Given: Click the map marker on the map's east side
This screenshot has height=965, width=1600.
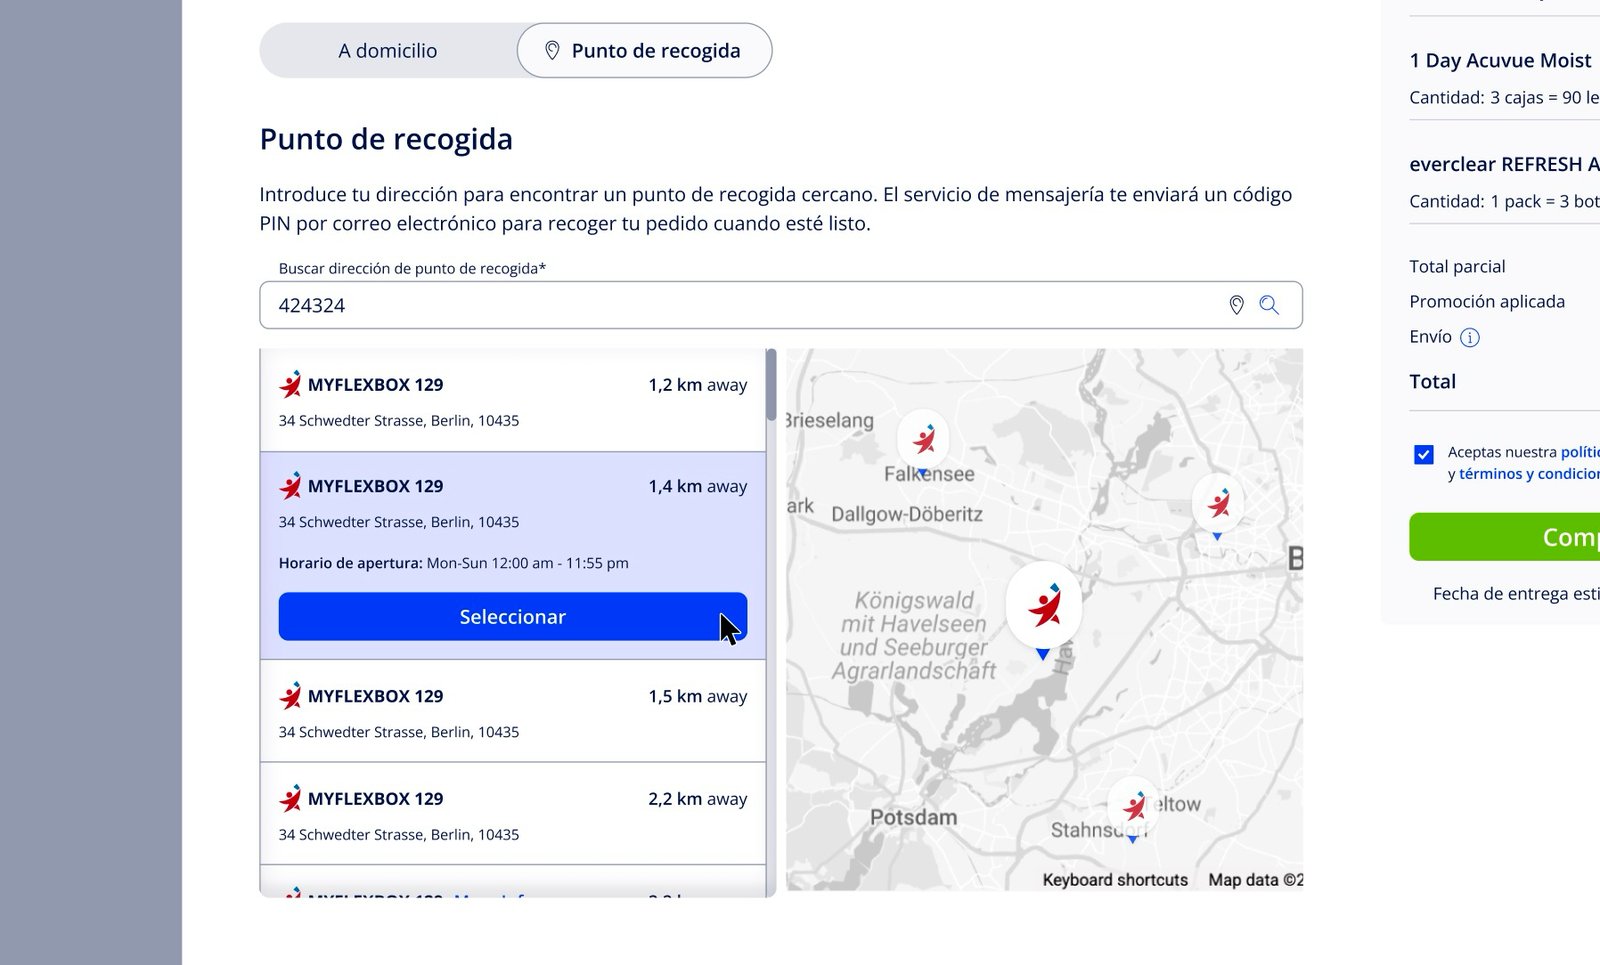Looking at the screenshot, I should 1218,504.
